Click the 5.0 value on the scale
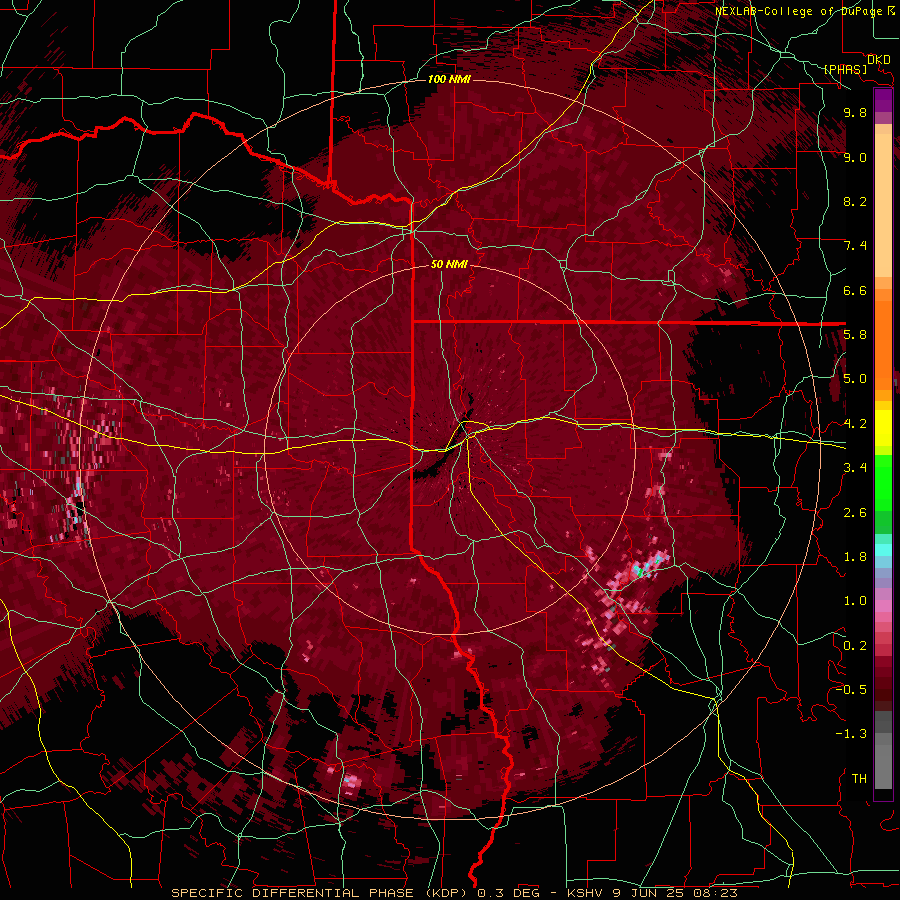The width and height of the screenshot is (900, 900). tap(855, 379)
